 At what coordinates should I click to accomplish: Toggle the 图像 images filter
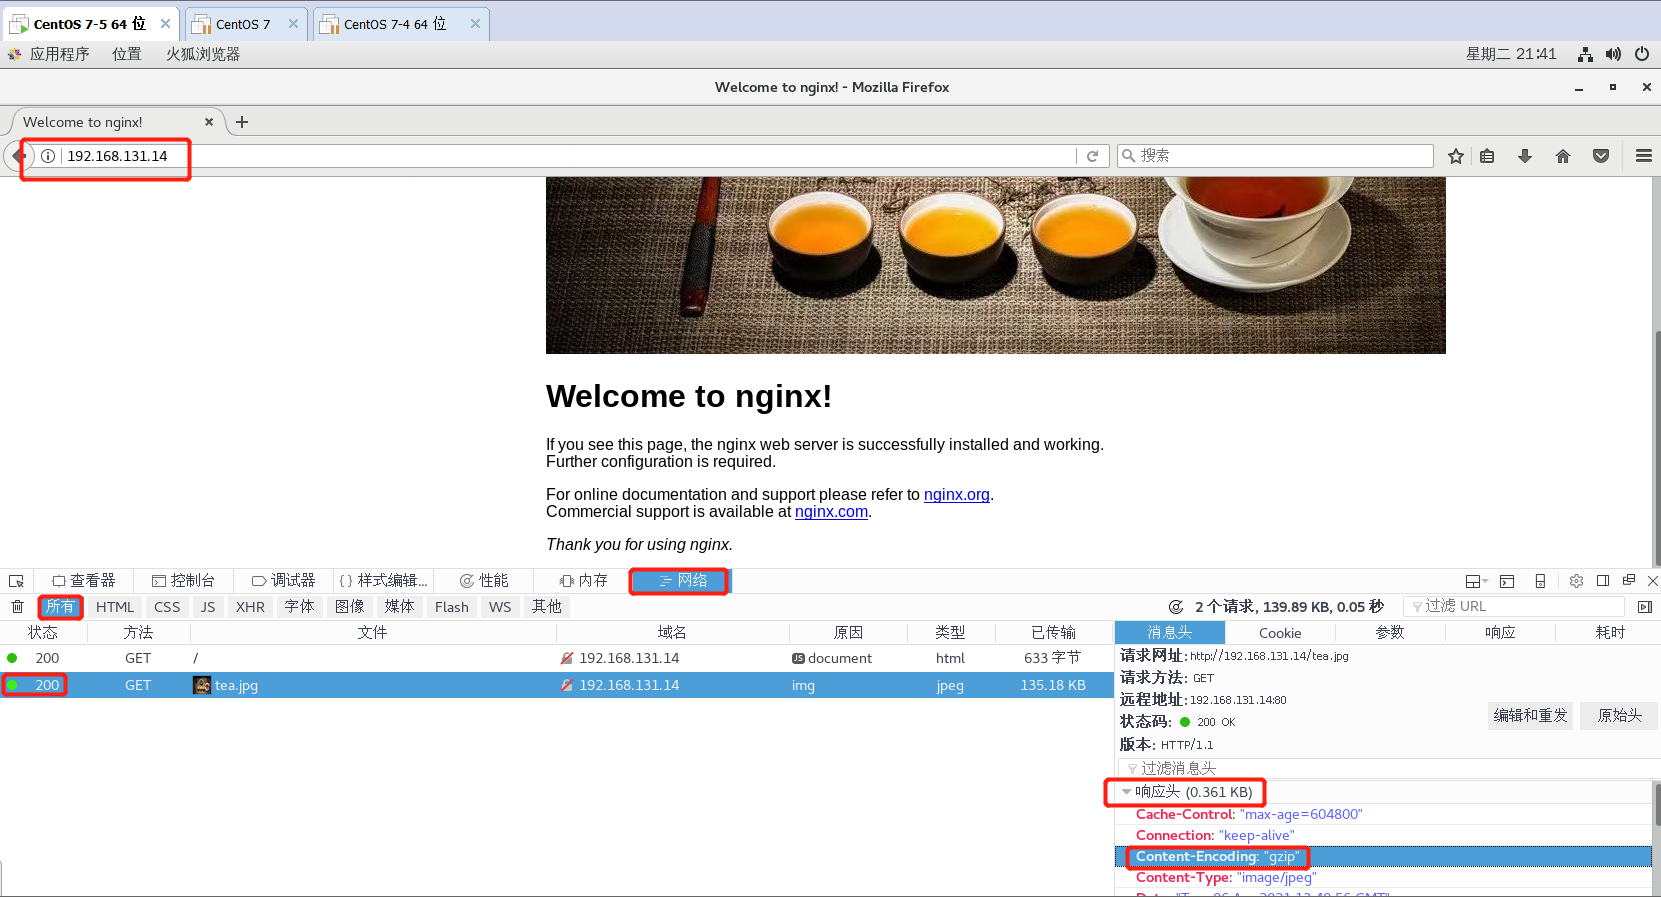point(349,607)
